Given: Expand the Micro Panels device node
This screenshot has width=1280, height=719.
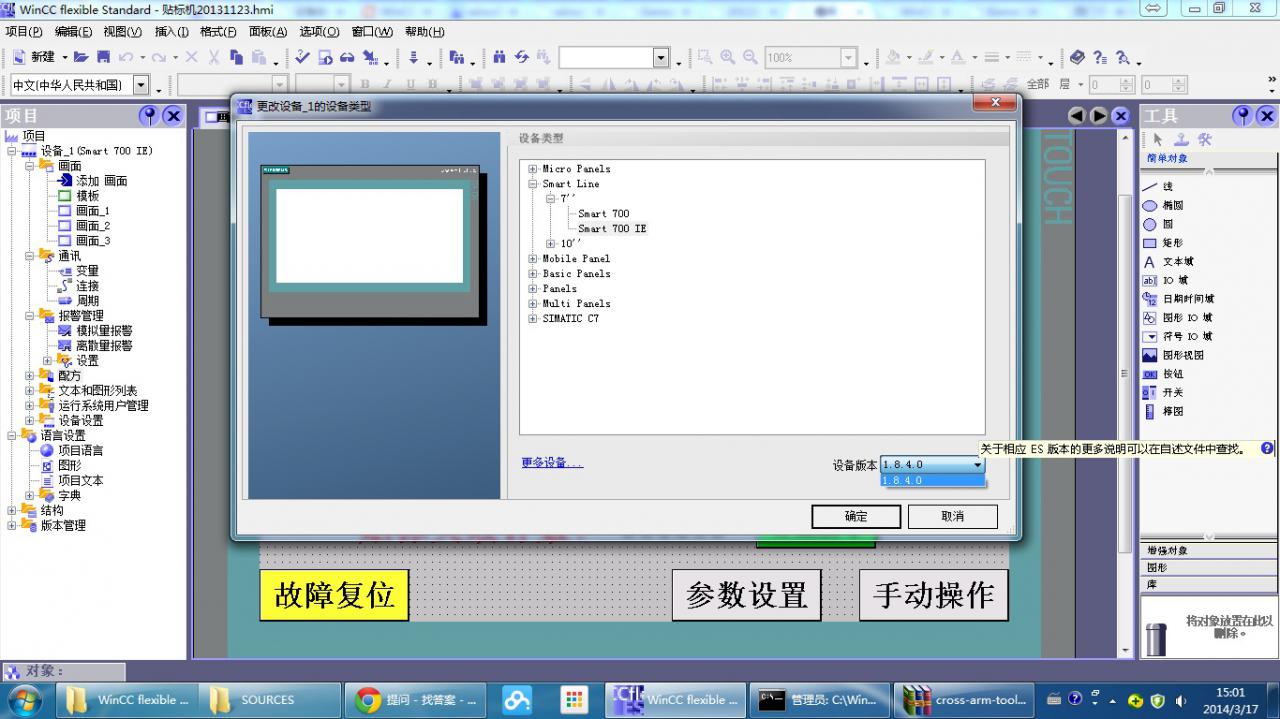Looking at the screenshot, I should point(533,169).
